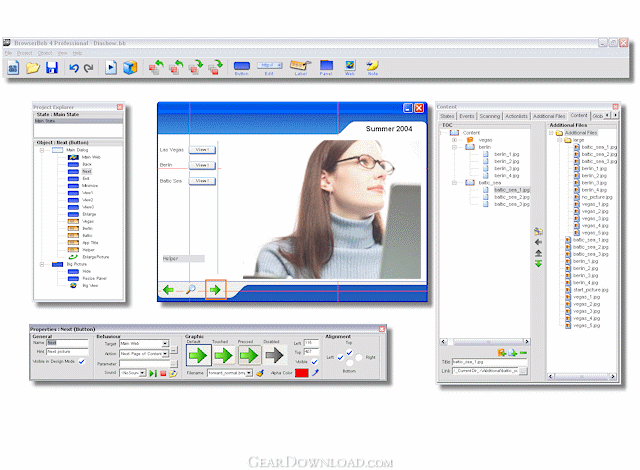640x470 pixels.
Task: Select the Button object tool
Action: pyautogui.click(x=242, y=68)
